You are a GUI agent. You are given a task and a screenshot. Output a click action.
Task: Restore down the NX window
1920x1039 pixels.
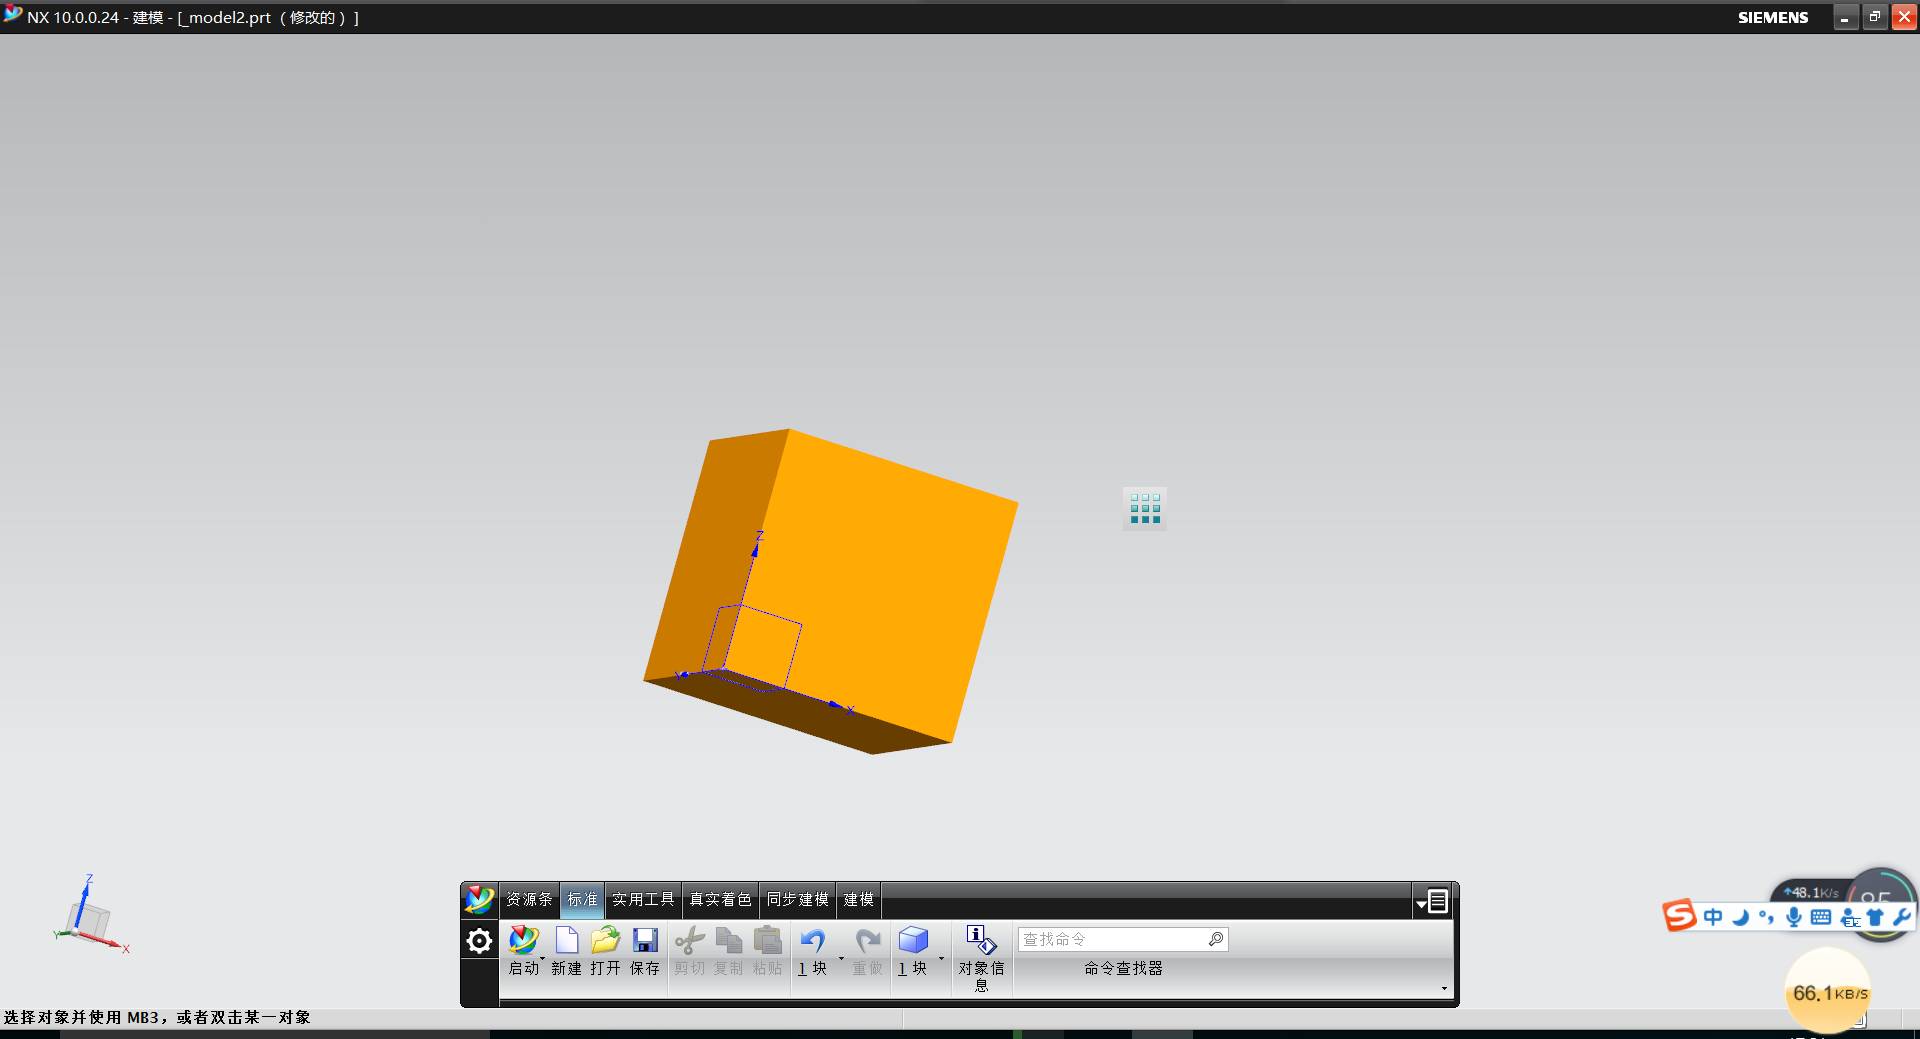pos(1874,17)
